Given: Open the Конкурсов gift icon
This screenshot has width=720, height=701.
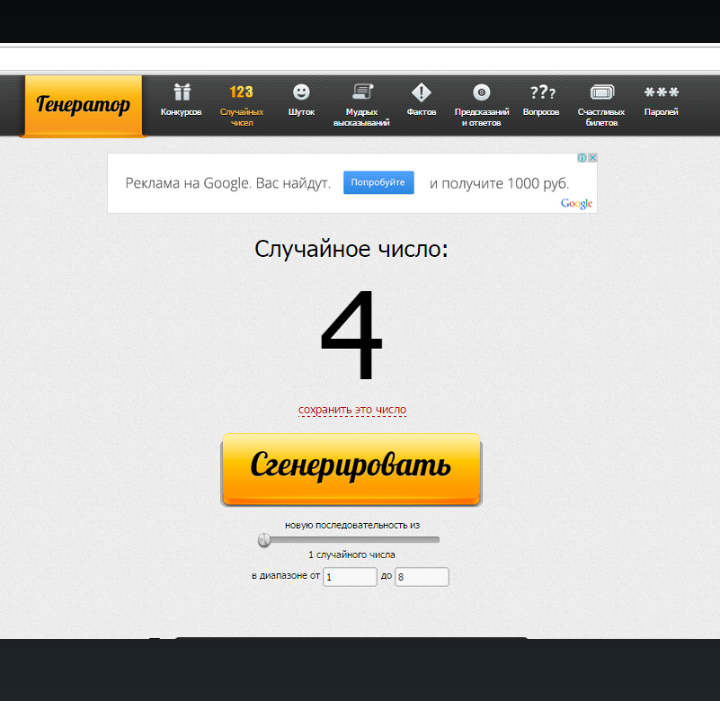Looking at the screenshot, I should point(182,92).
